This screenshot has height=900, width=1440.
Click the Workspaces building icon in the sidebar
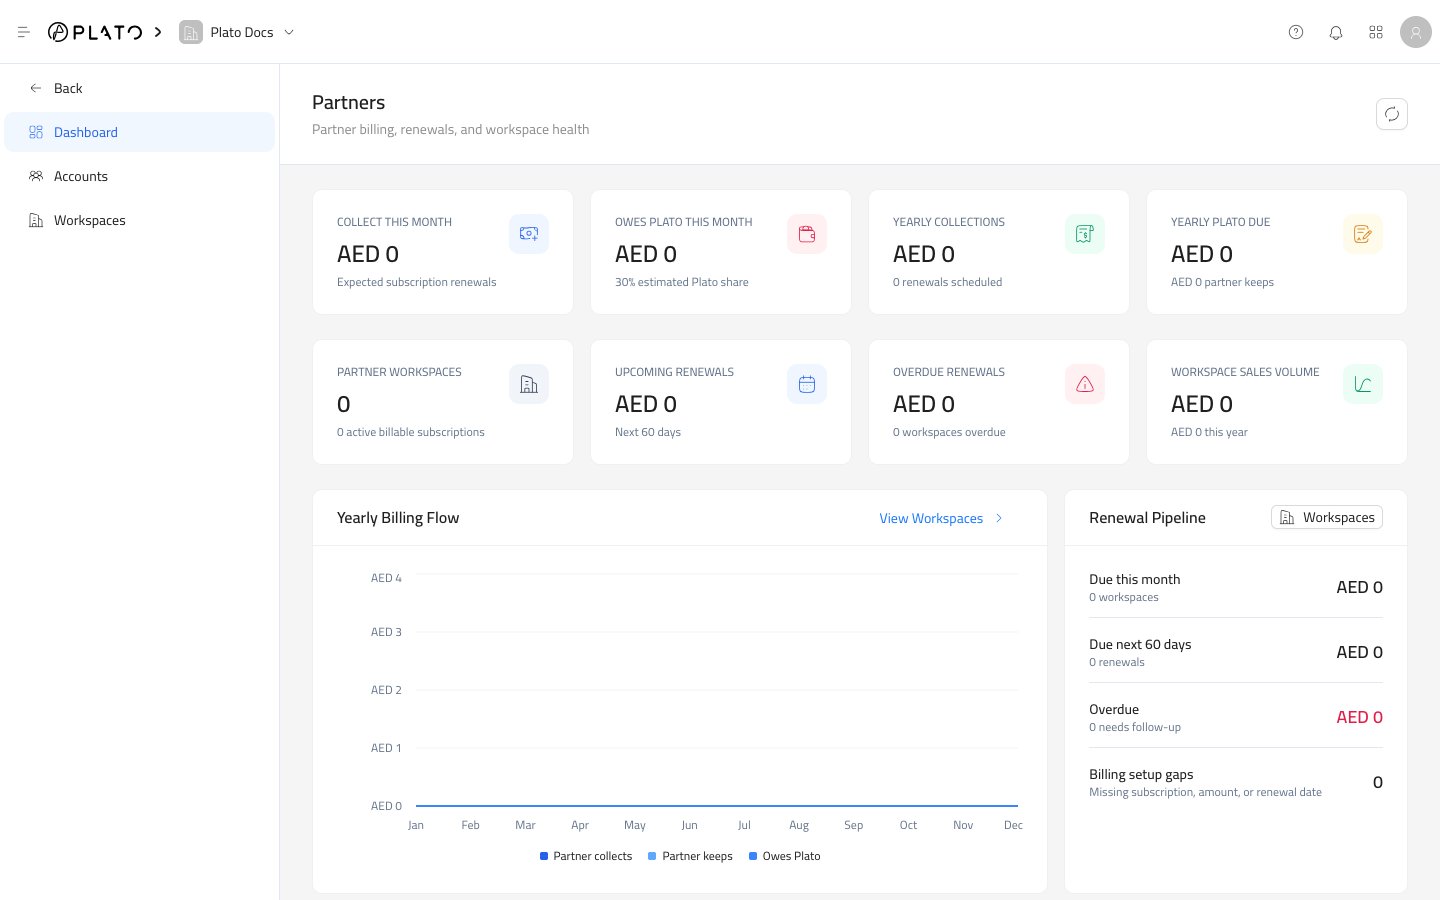pos(36,220)
